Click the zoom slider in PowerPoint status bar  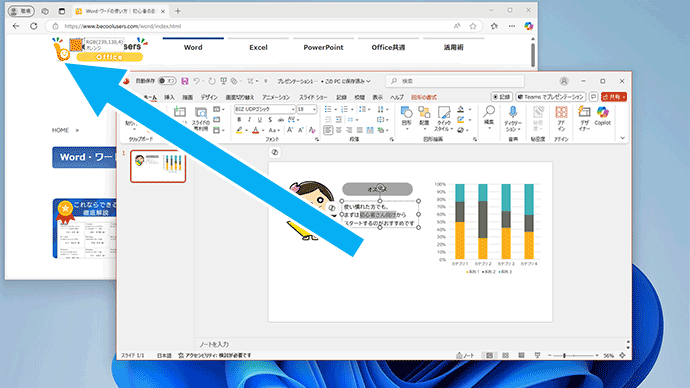[x=573, y=355]
